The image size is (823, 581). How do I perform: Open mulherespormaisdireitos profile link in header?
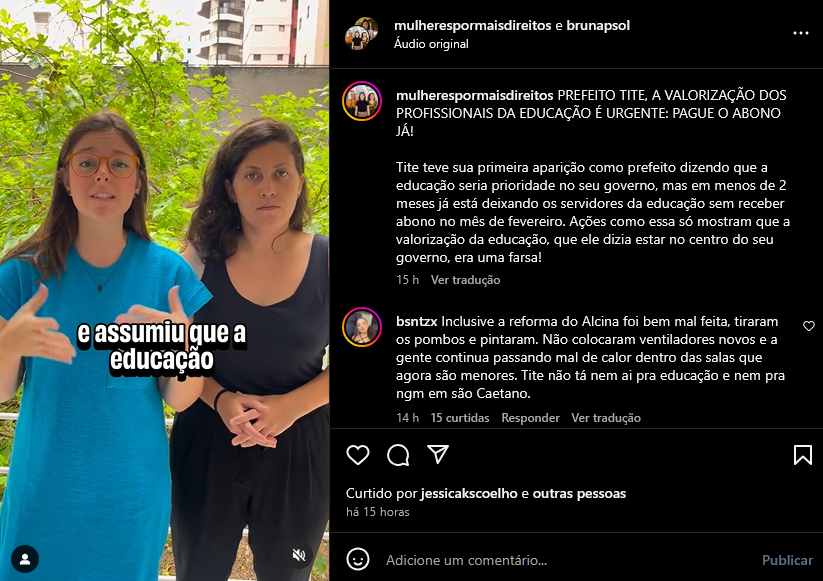pos(472,25)
